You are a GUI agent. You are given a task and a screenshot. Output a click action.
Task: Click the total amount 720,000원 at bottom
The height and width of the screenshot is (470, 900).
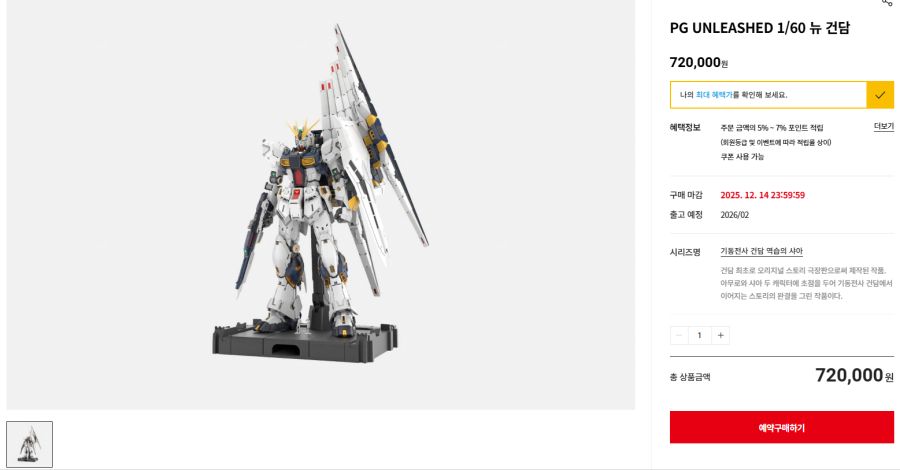854,375
